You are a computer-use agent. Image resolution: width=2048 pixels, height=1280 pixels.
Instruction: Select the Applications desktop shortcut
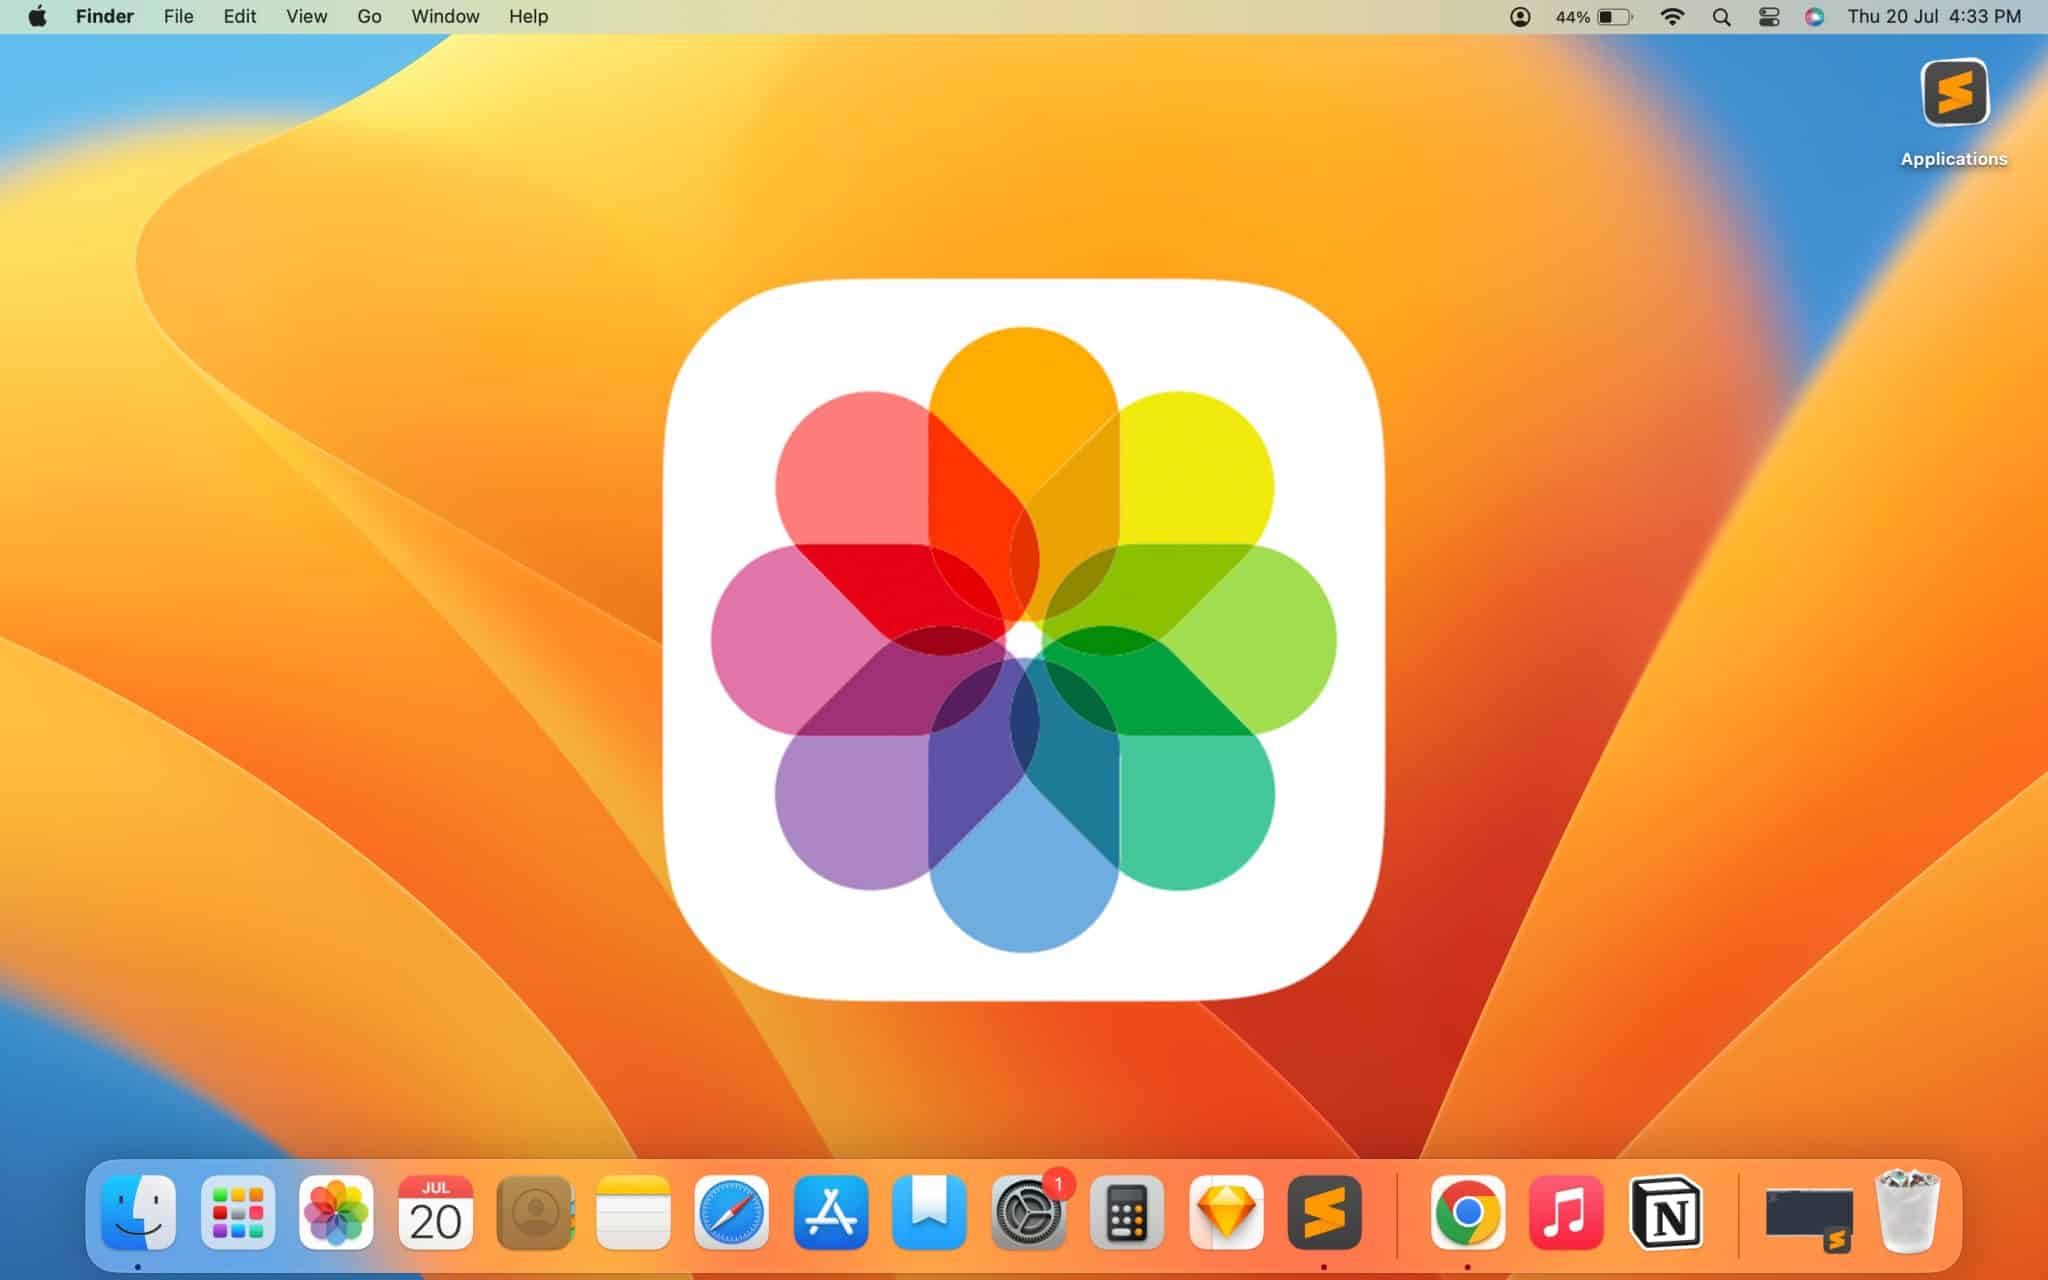click(x=1954, y=94)
